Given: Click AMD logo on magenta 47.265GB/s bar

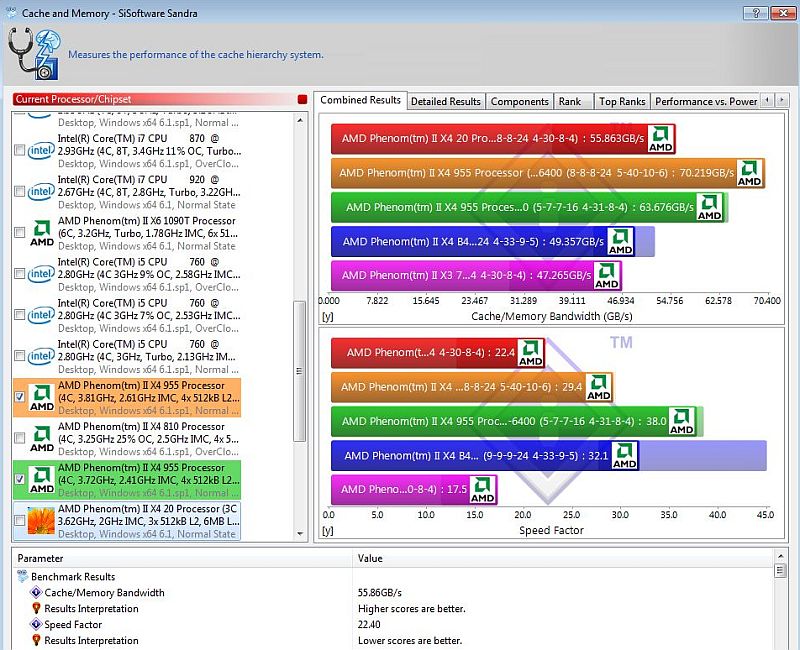Looking at the screenshot, I should [607, 276].
